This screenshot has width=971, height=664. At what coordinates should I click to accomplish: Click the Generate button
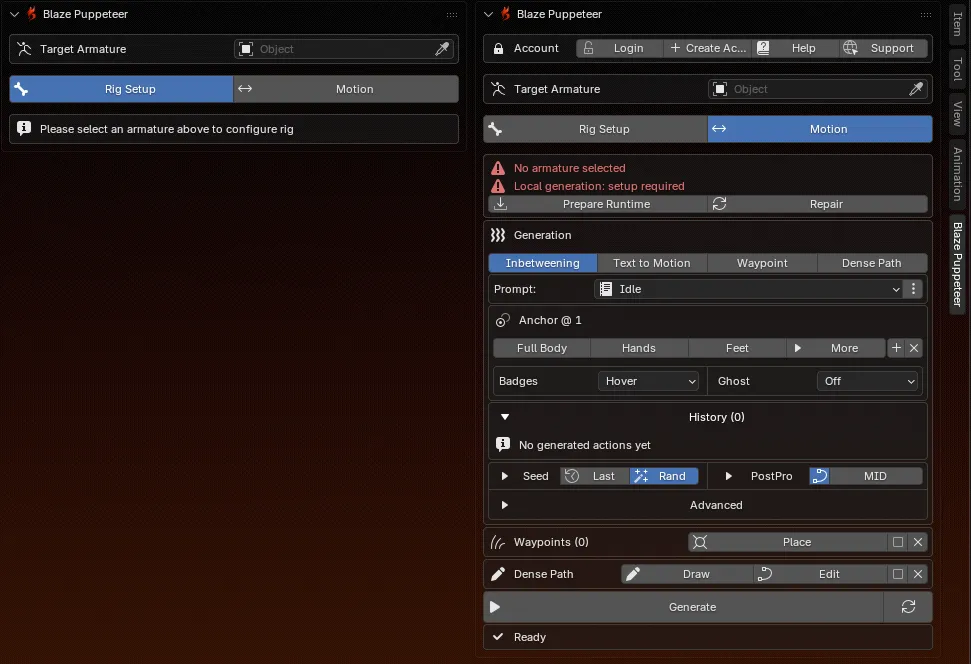coord(684,607)
